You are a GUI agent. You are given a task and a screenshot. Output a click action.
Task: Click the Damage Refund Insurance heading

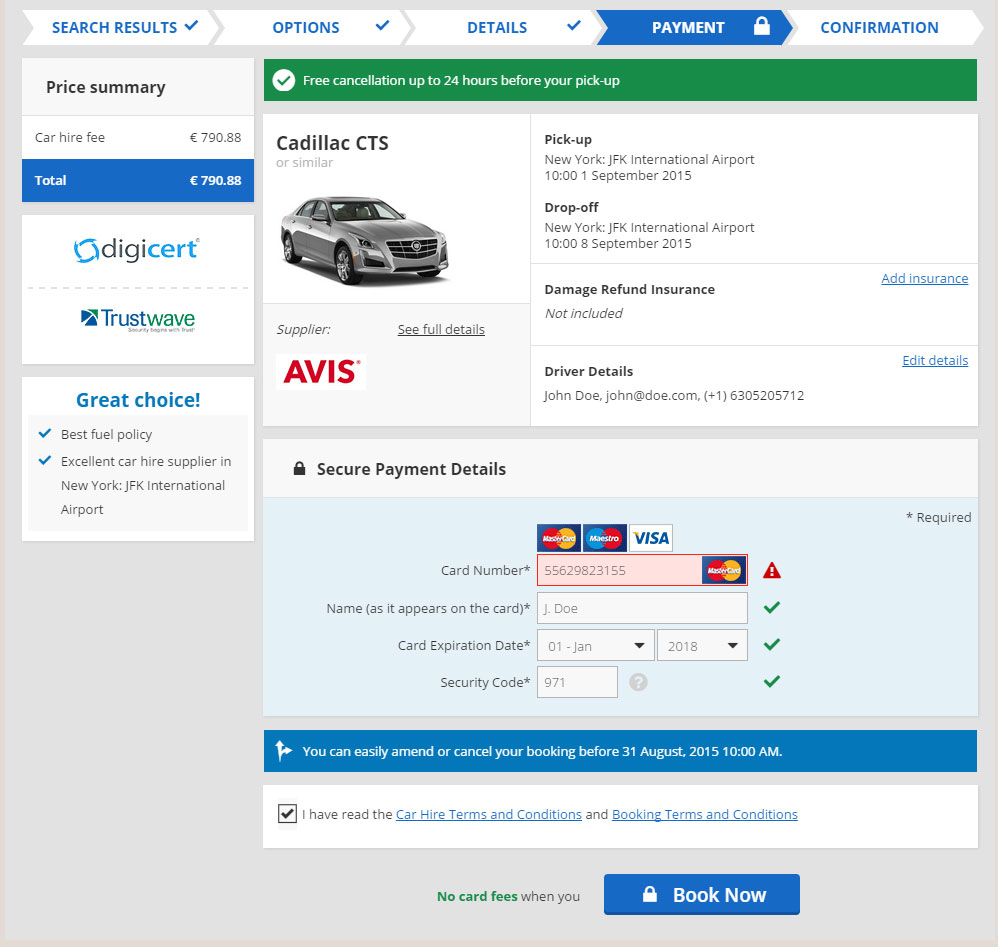tap(629, 289)
